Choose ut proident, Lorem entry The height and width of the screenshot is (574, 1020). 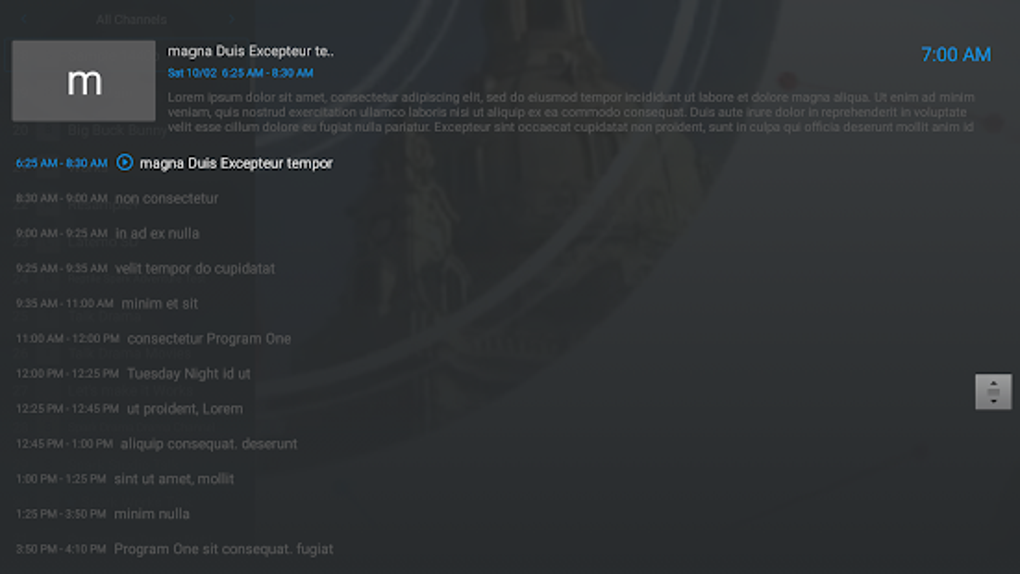coord(129,409)
